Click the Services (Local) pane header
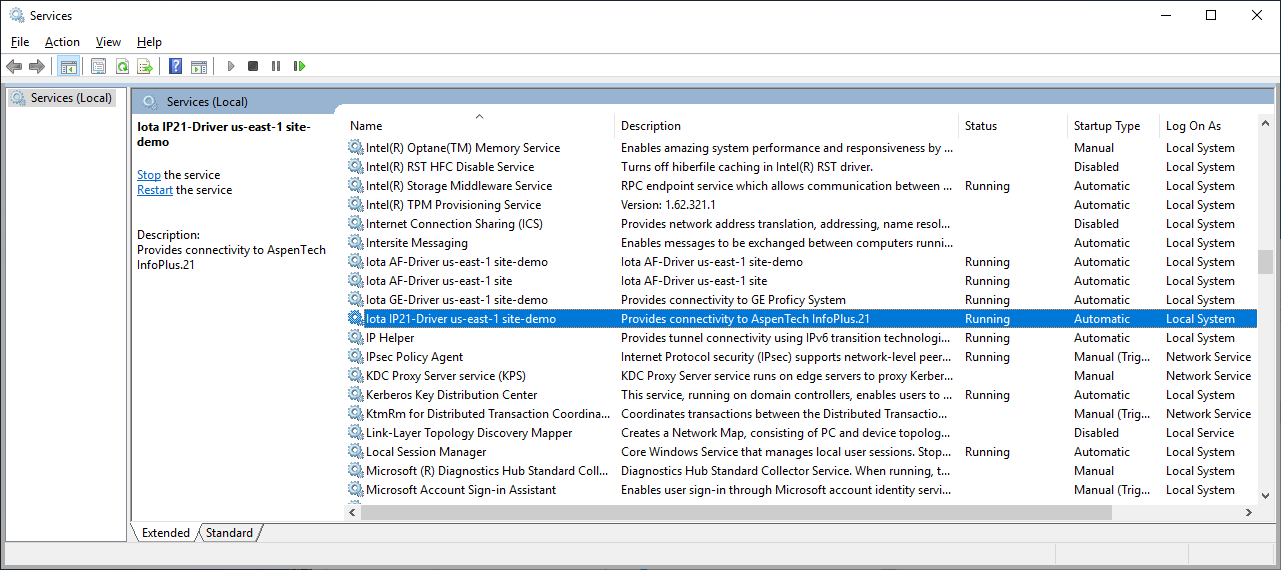The height and width of the screenshot is (570, 1281). pos(207,102)
